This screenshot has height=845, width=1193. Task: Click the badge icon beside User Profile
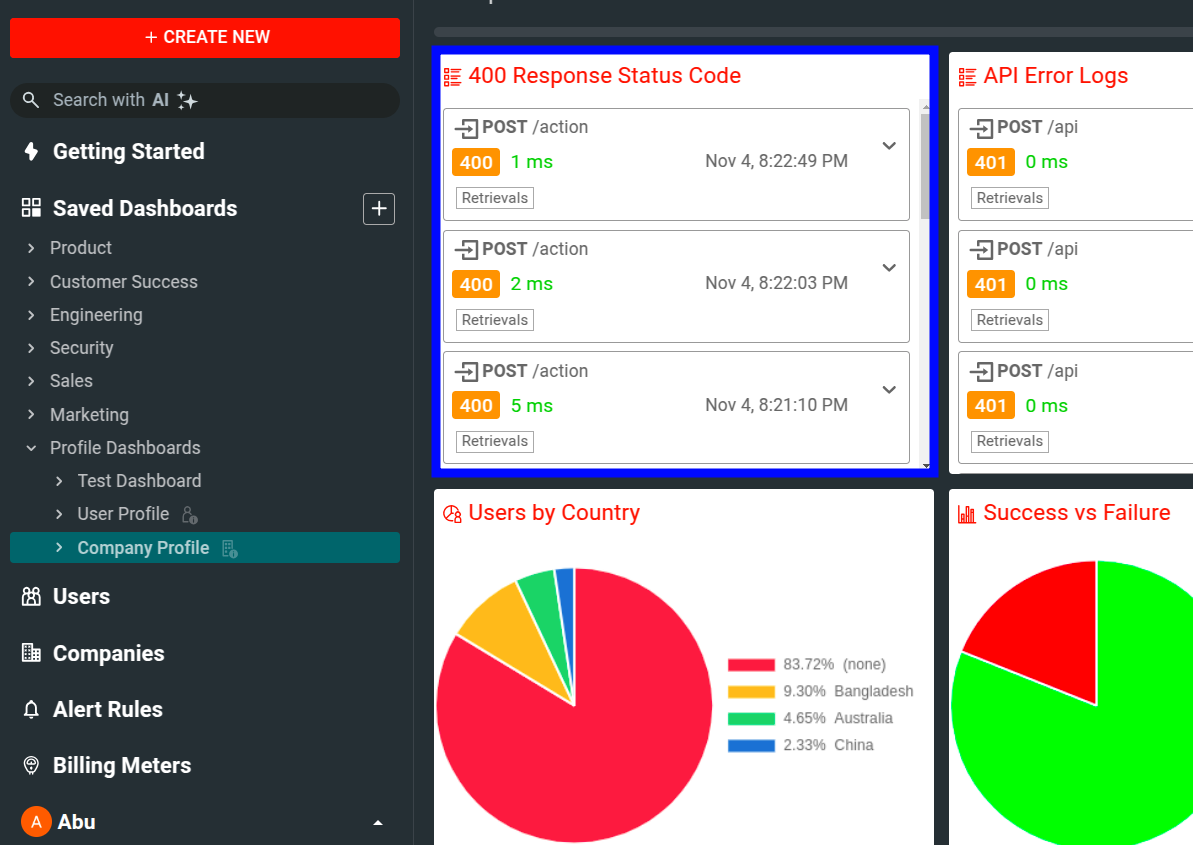click(190, 513)
